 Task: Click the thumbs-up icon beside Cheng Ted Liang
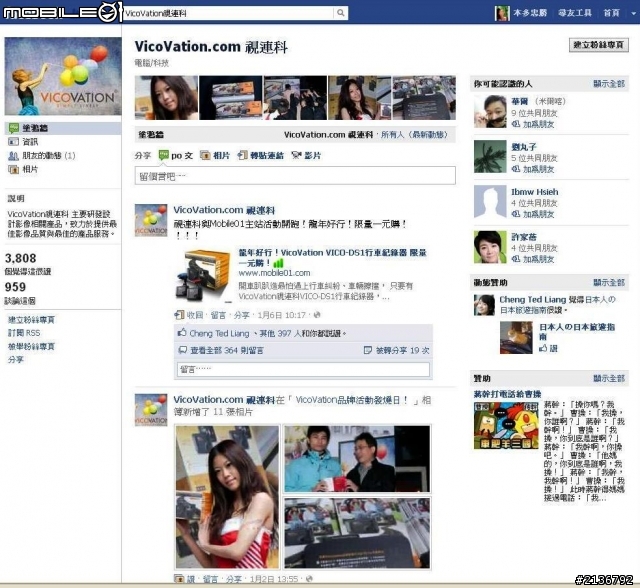(182, 333)
